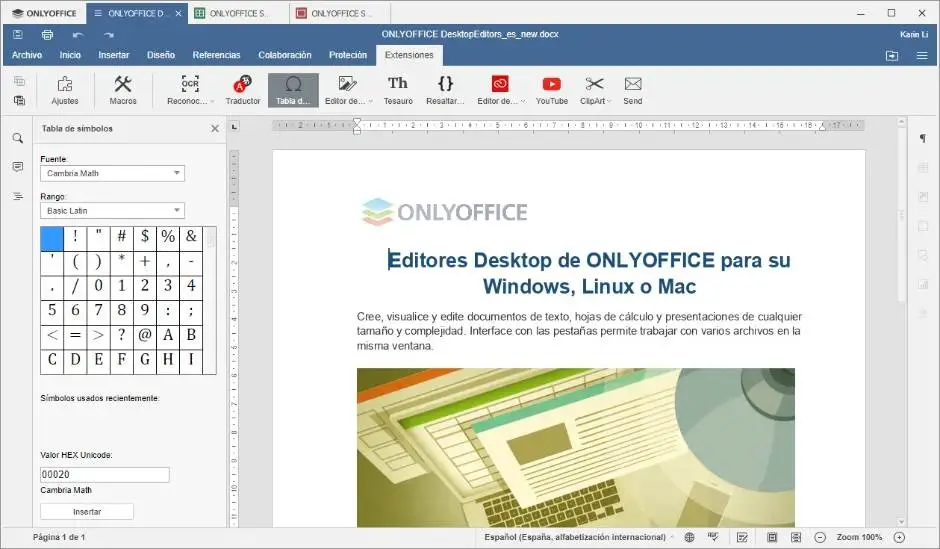Open the search sidebar icon
This screenshot has width=940, height=549.
[18, 138]
